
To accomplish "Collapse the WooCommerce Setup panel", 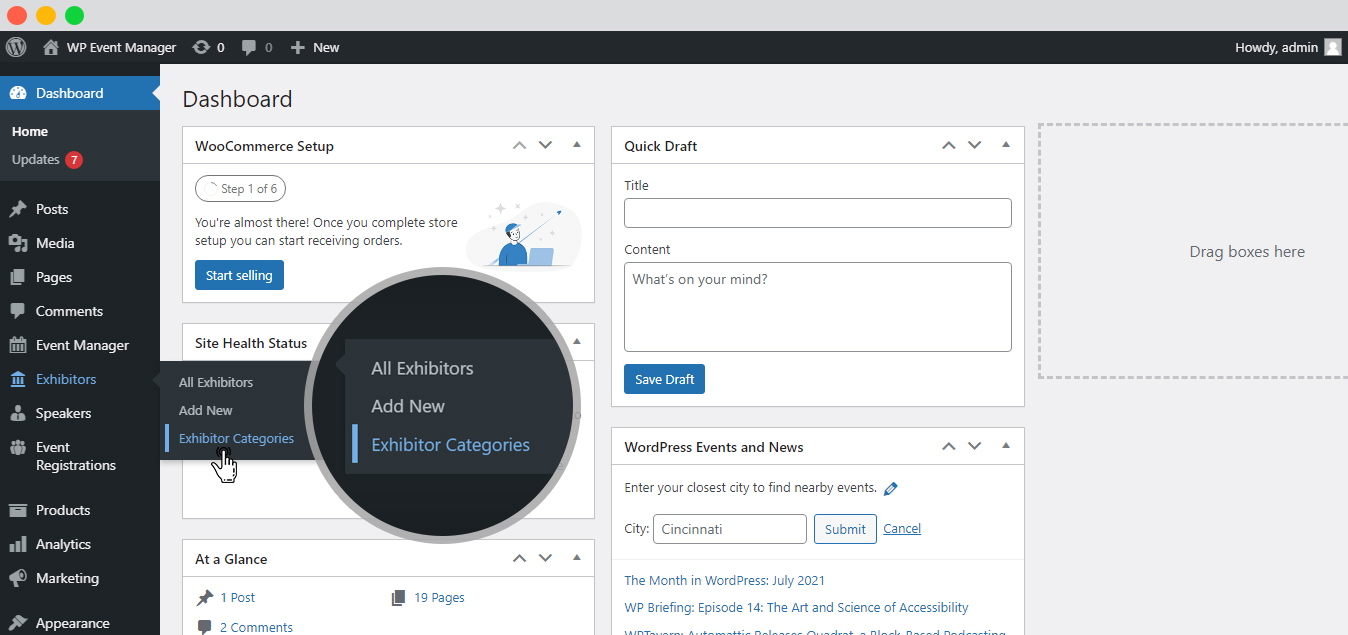I will (x=577, y=145).
